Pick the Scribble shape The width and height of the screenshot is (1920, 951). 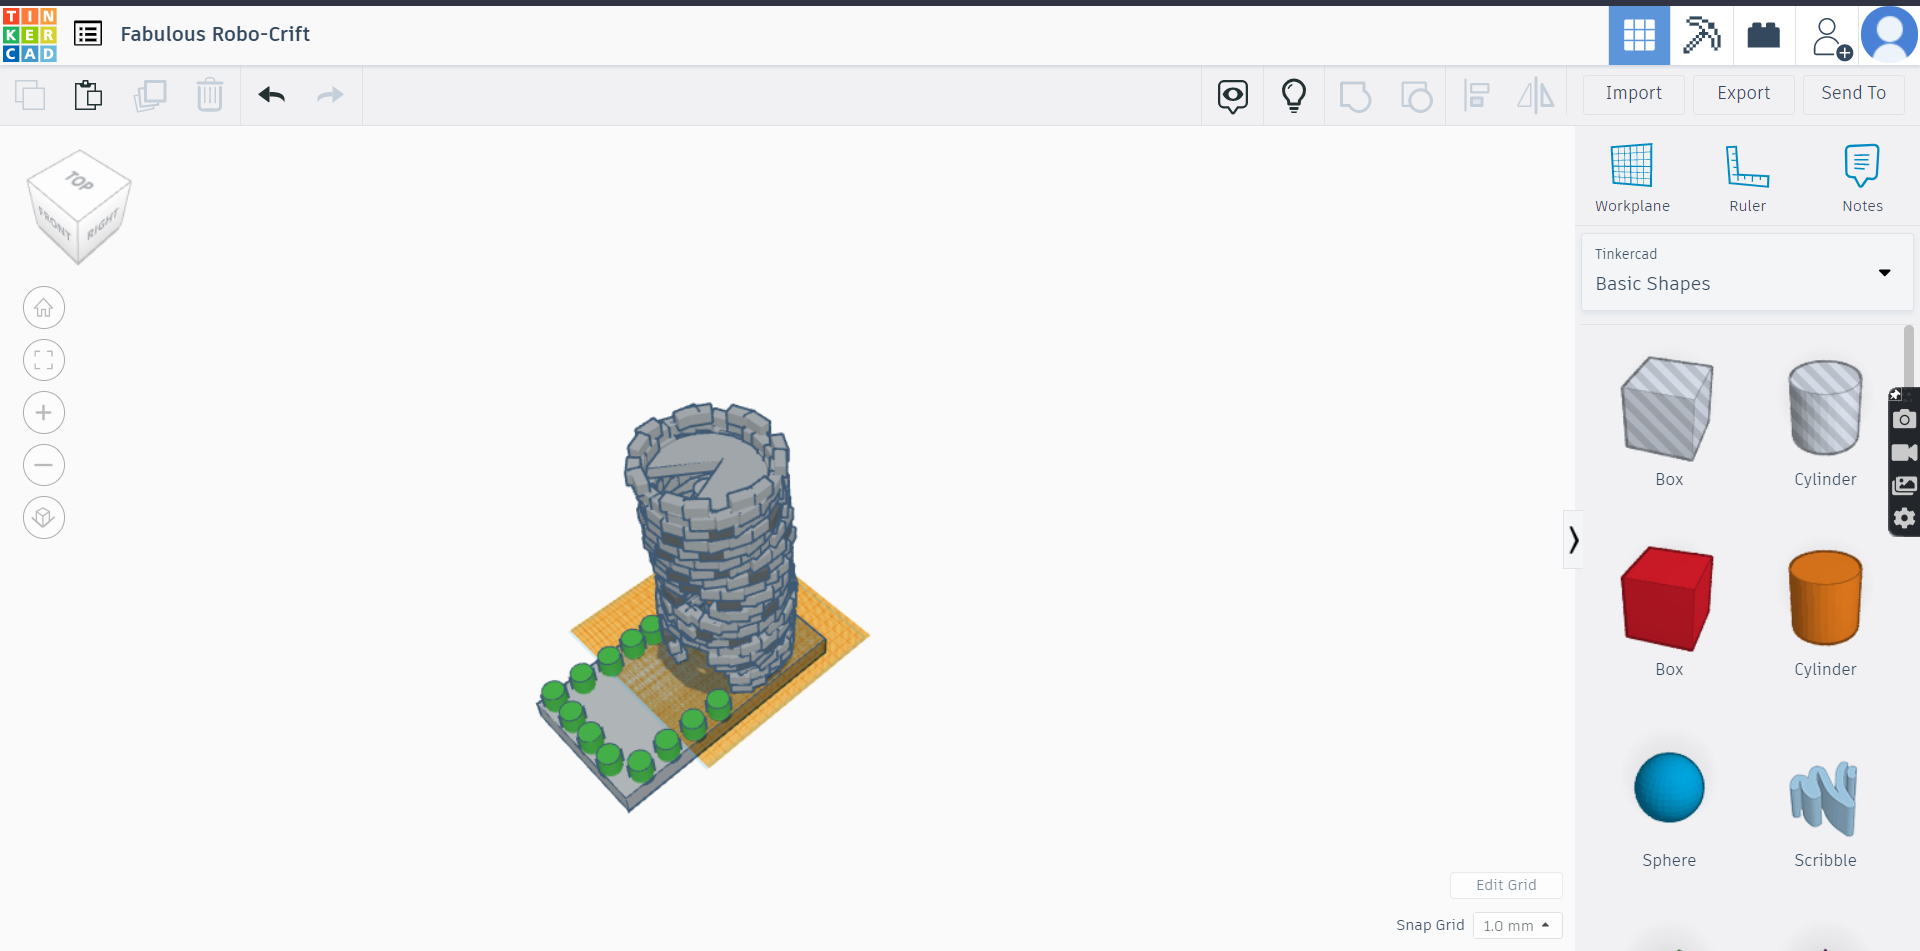pyautogui.click(x=1825, y=800)
